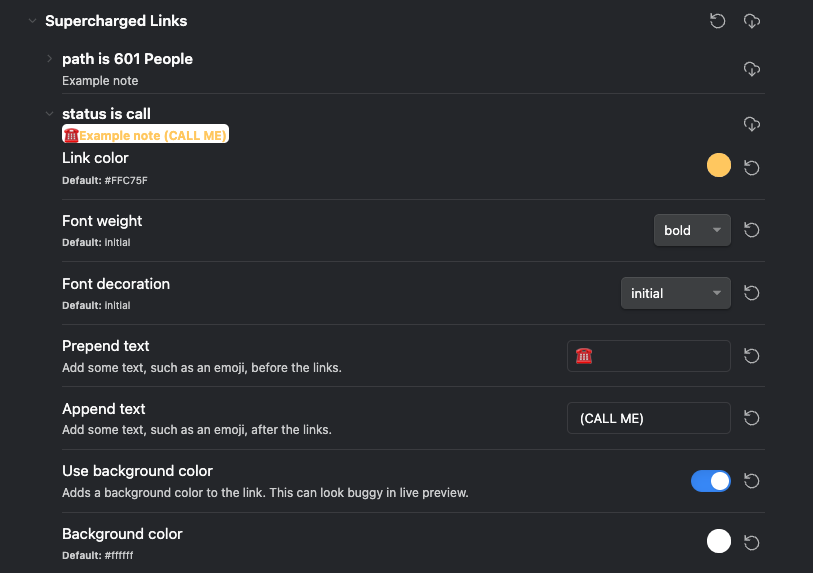Click the Append text input field
Image resolution: width=813 pixels, height=573 pixels.
[648, 418]
